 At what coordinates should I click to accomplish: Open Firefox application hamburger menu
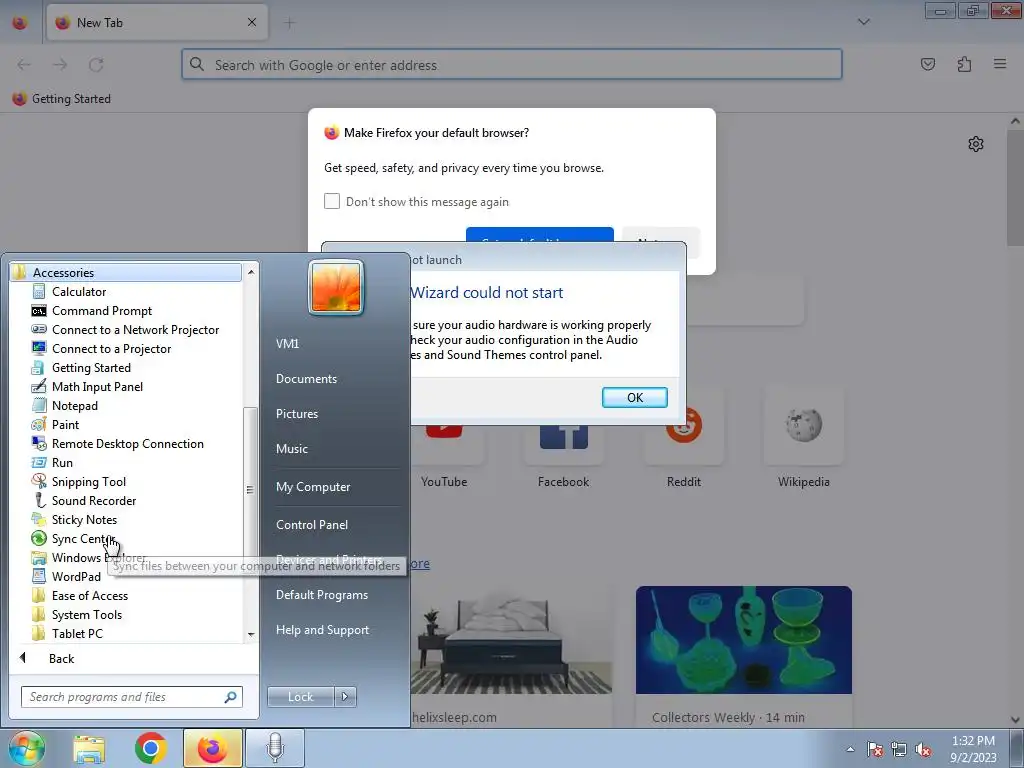coord(1000,64)
